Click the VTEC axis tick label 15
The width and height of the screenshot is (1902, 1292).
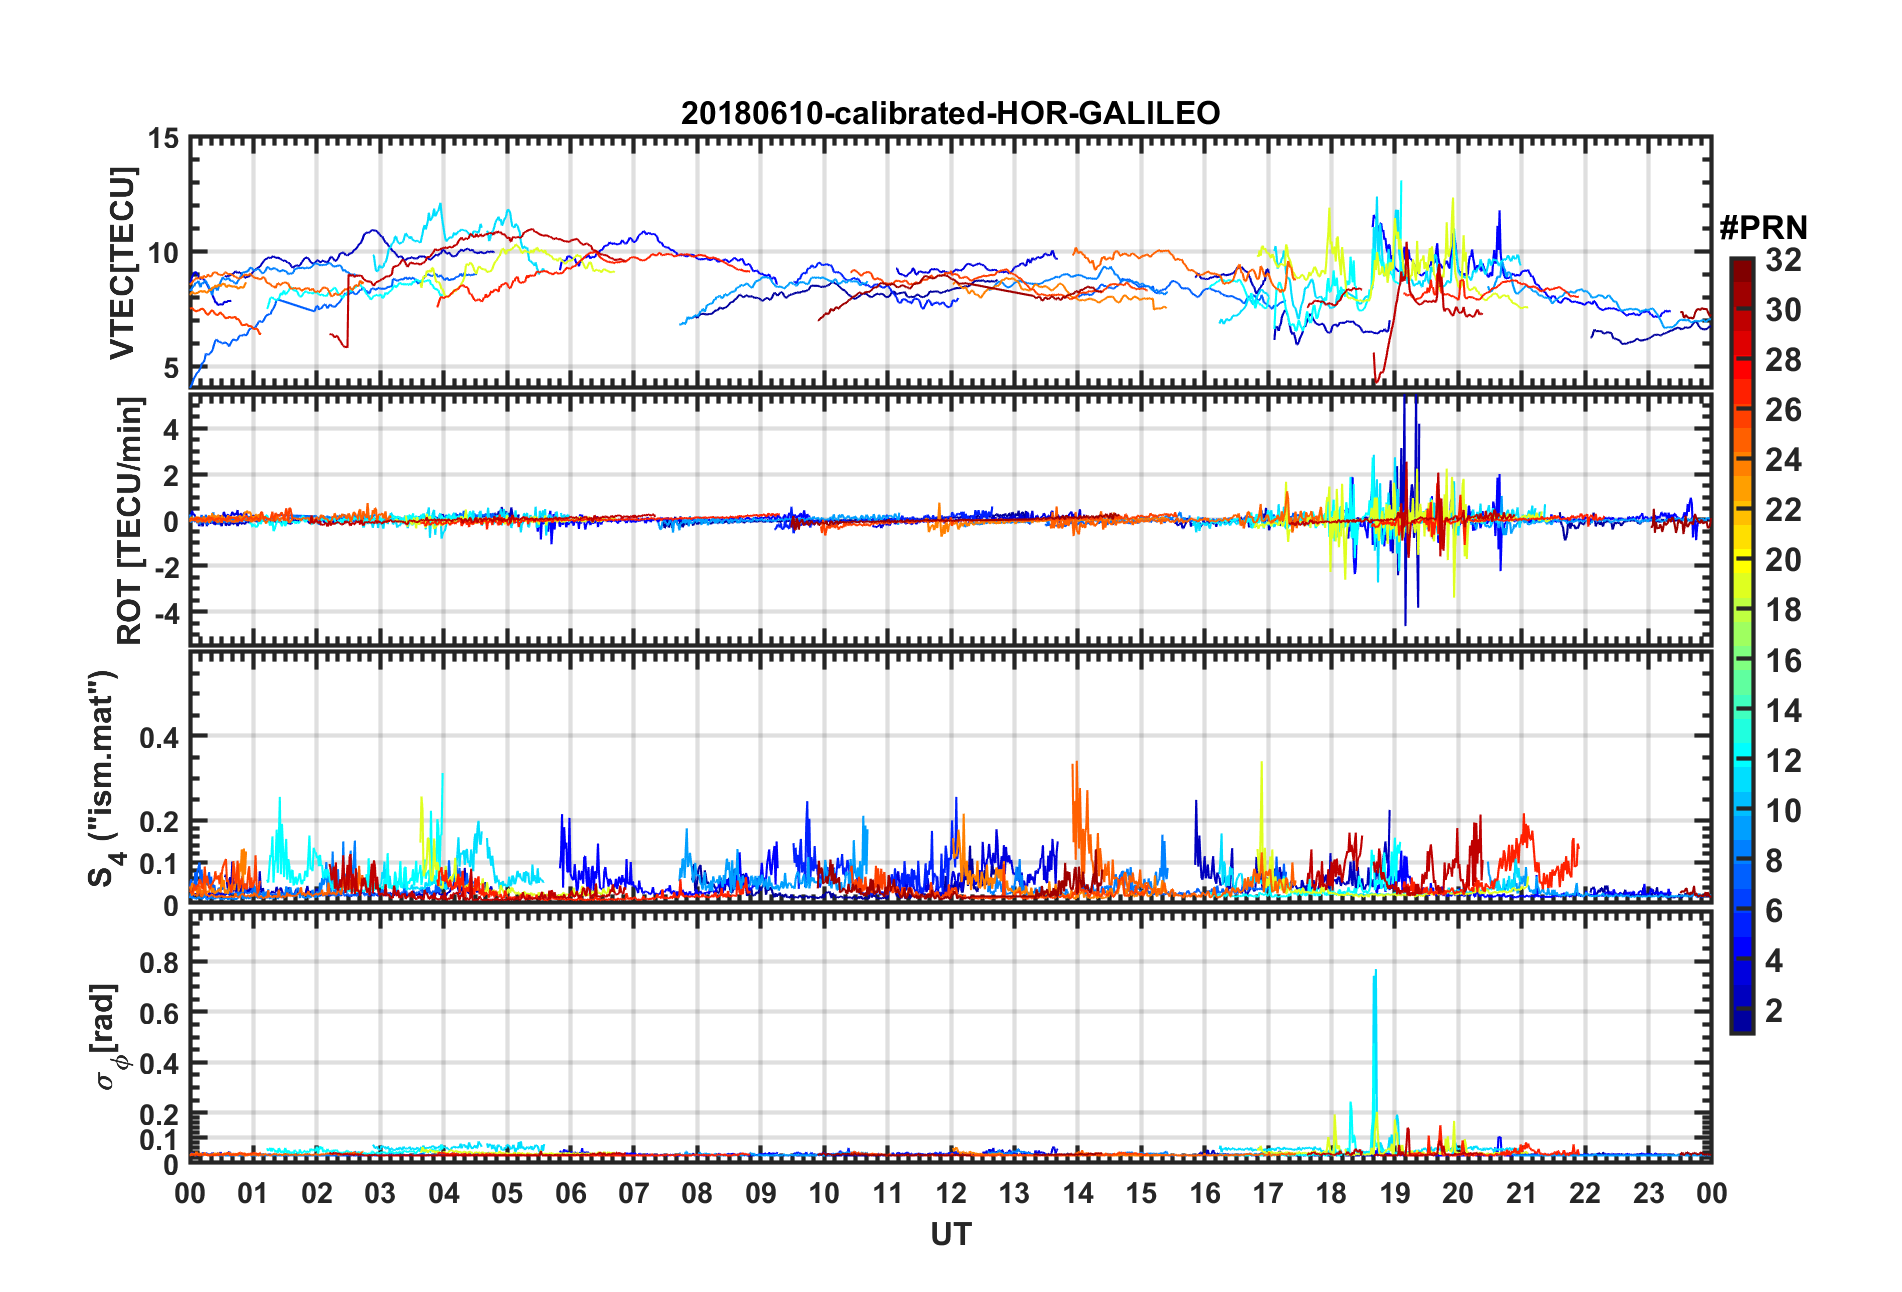point(163,139)
